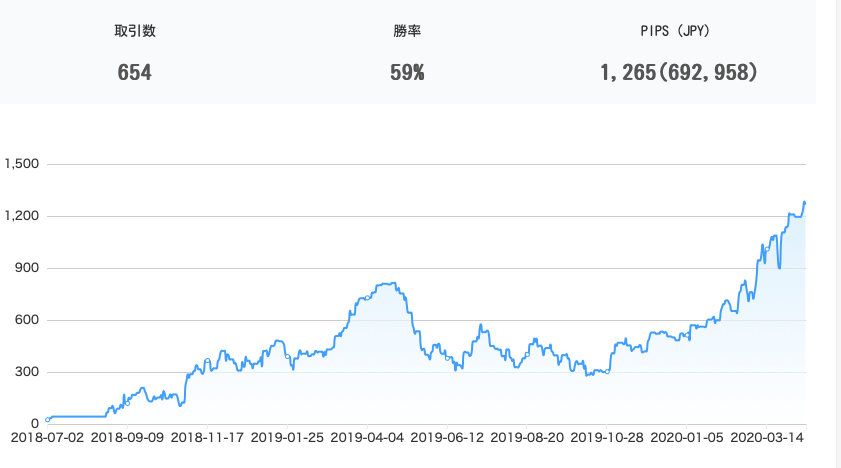Select the 2019-01-25 x-axis date
The width and height of the screenshot is (841, 468).
287,437
